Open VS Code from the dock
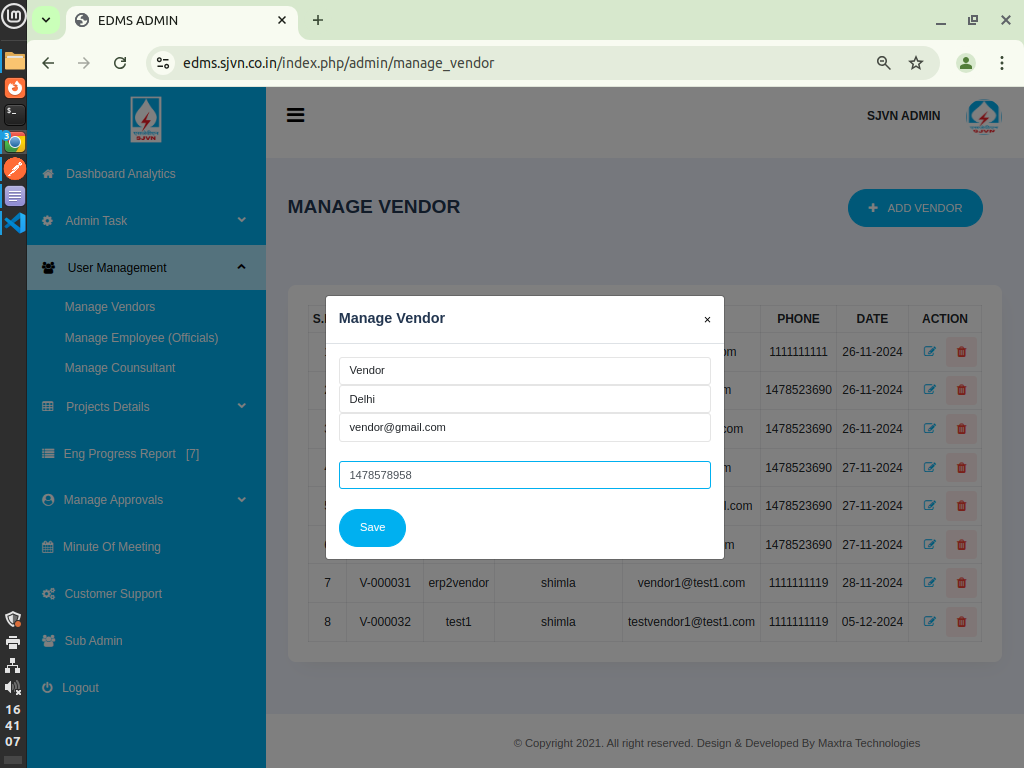This screenshot has width=1024, height=768. pos(14,223)
